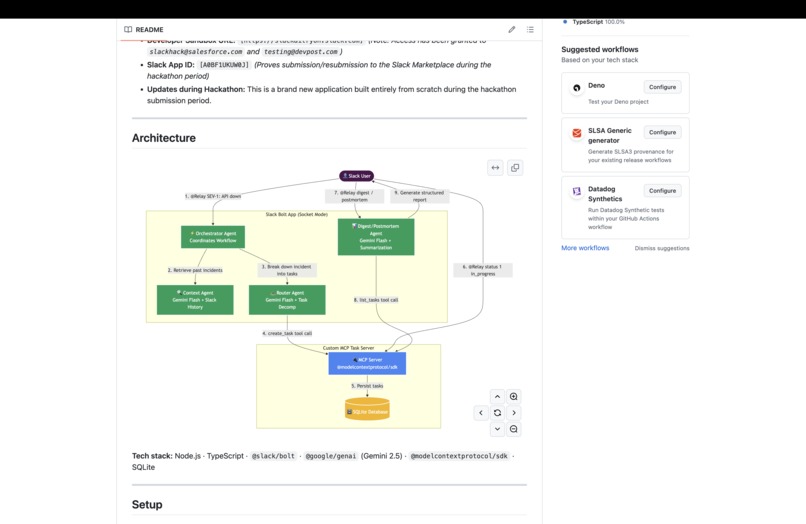The height and width of the screenshot is (524, 806).
Task: Click the Setup heading
Action: [x=147, y=504]
